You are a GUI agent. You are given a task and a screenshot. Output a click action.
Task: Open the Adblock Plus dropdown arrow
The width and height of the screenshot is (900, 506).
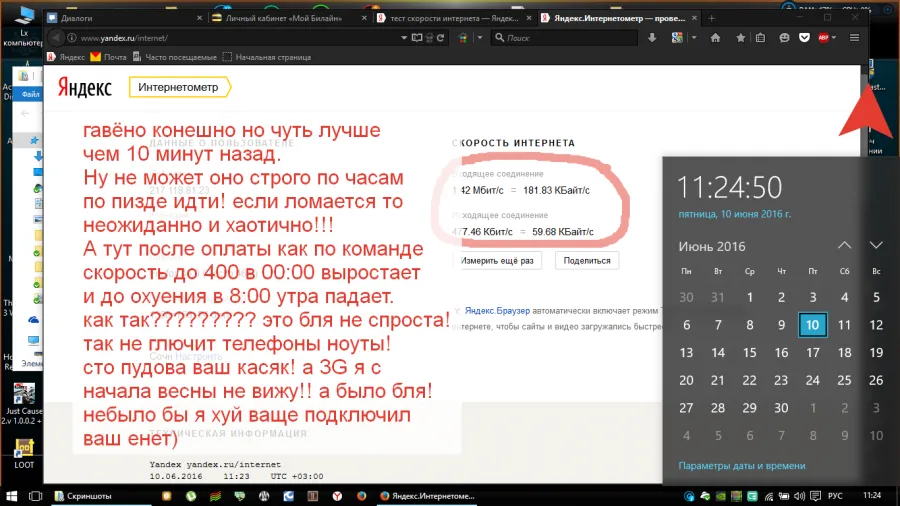pyautogui.click(x=833, y=38)
